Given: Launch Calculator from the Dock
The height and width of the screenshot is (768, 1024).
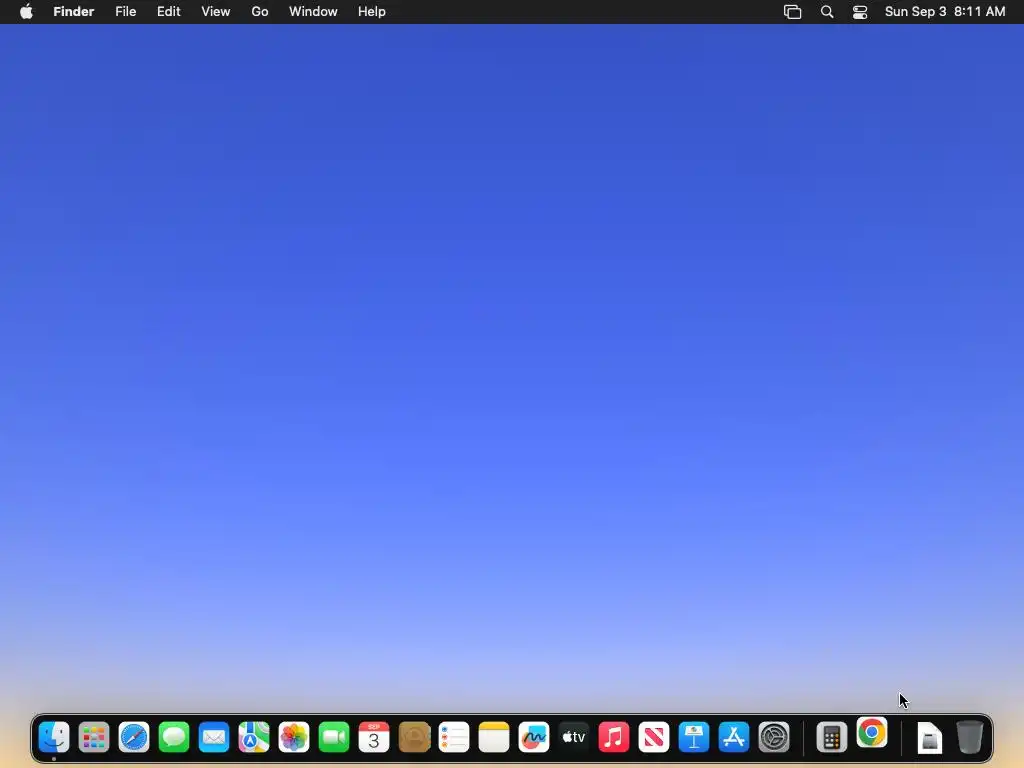Looking at the screenshot, I should pos(831,738).
